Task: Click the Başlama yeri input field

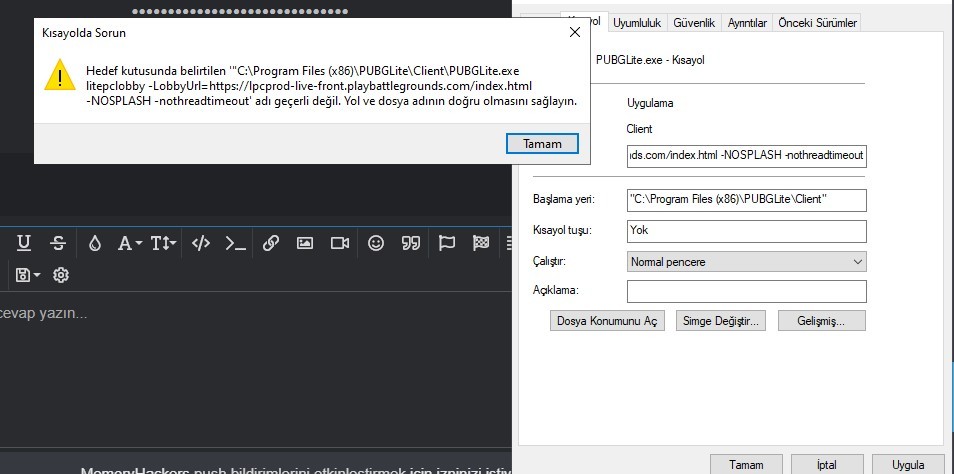Action: click(747, 200)
